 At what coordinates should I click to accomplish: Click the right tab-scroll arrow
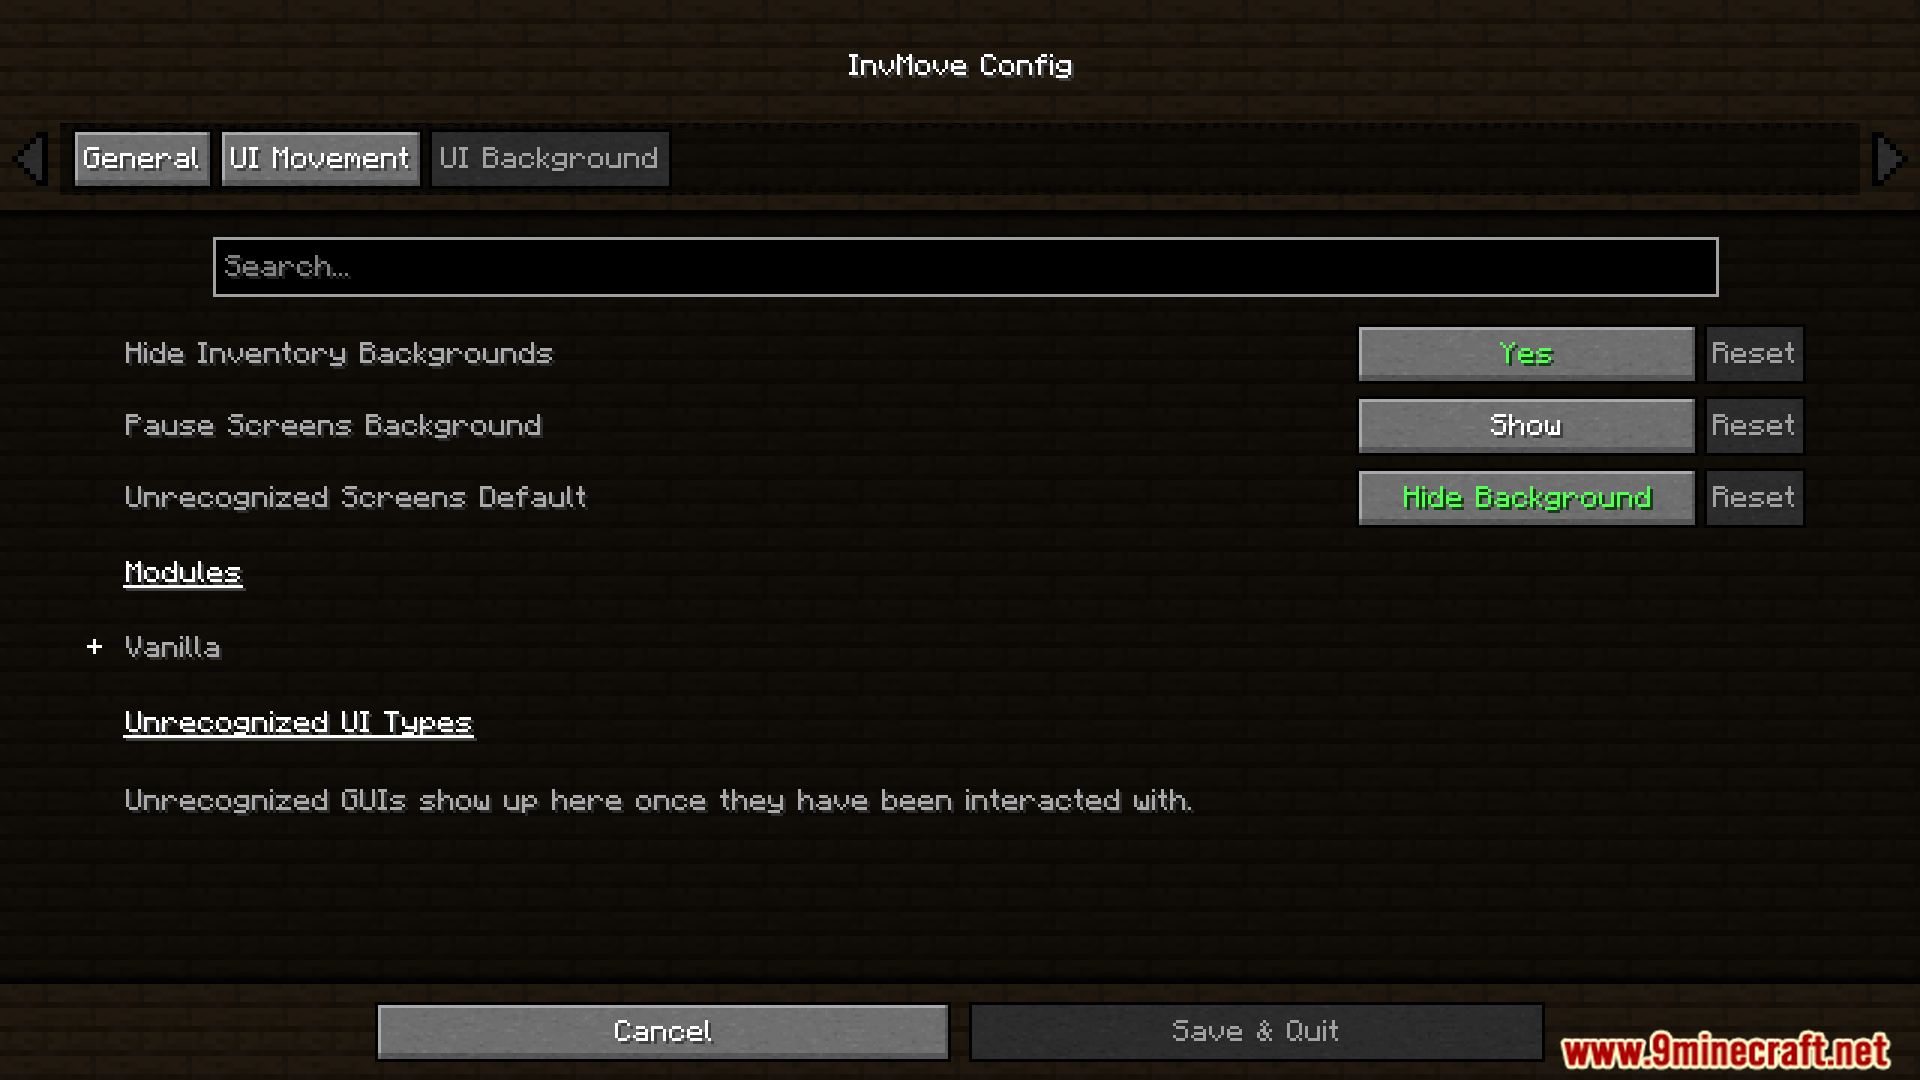pos(1889,159)
